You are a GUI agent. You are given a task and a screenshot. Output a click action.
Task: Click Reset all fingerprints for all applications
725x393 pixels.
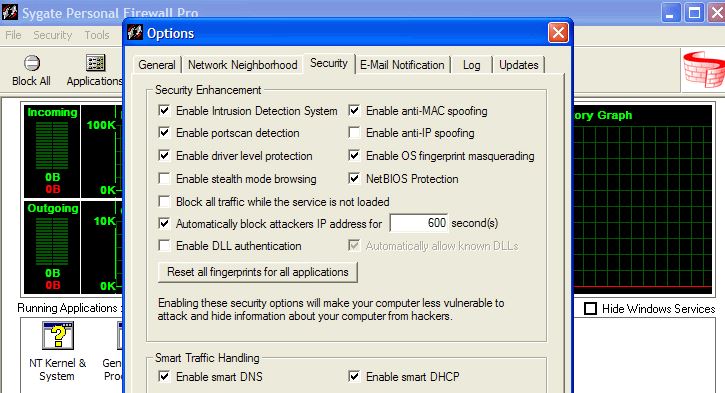[x=258, y=272]
